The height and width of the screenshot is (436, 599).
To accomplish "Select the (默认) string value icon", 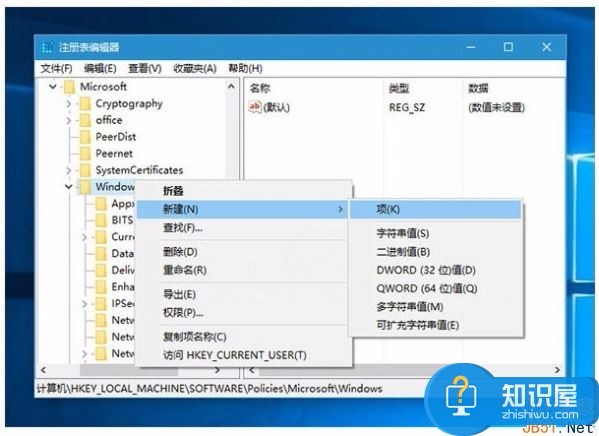I will point(254,107).
